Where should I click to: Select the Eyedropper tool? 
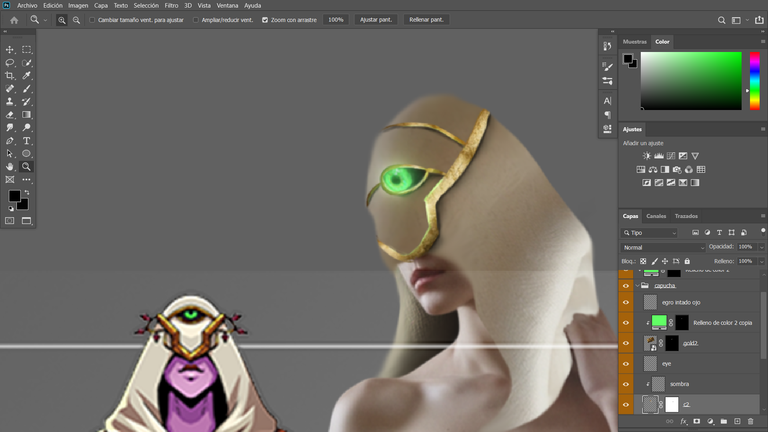tap(26, 75)
